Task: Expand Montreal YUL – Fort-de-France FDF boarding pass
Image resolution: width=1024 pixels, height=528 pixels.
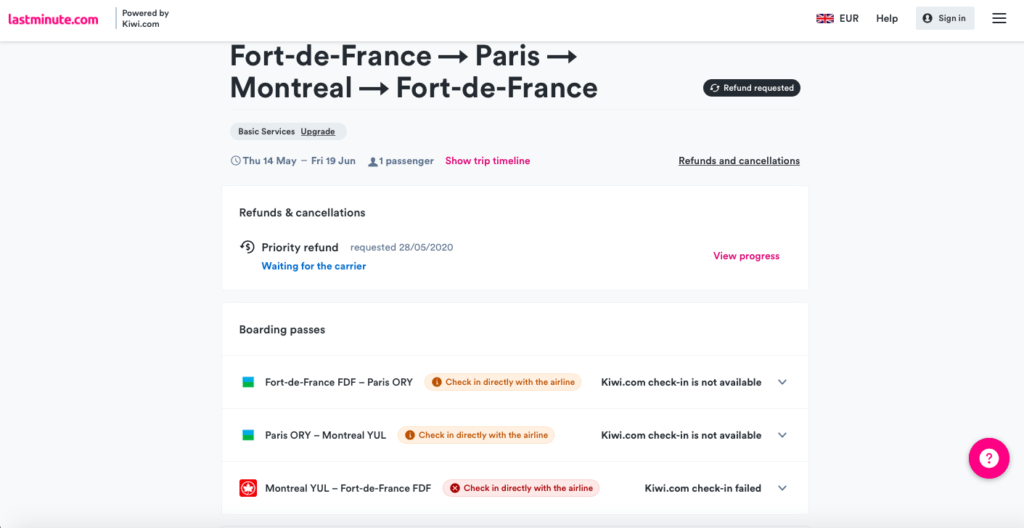Action: tap(782, 488)
